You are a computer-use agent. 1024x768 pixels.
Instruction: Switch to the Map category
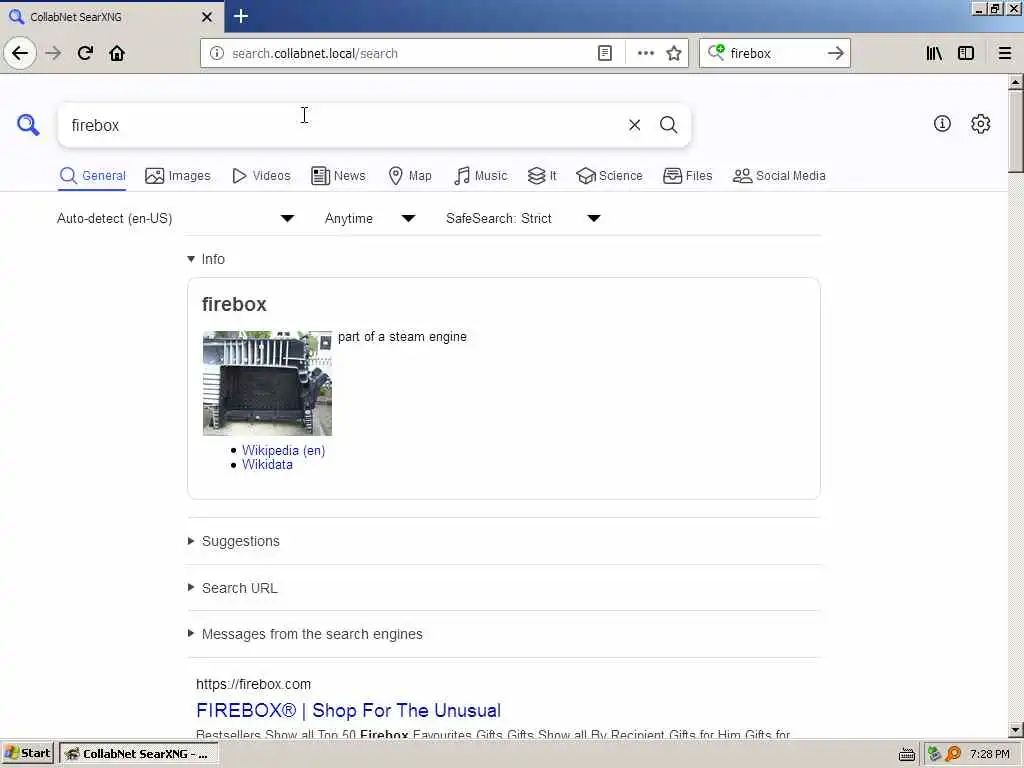[x=410, y=176]
